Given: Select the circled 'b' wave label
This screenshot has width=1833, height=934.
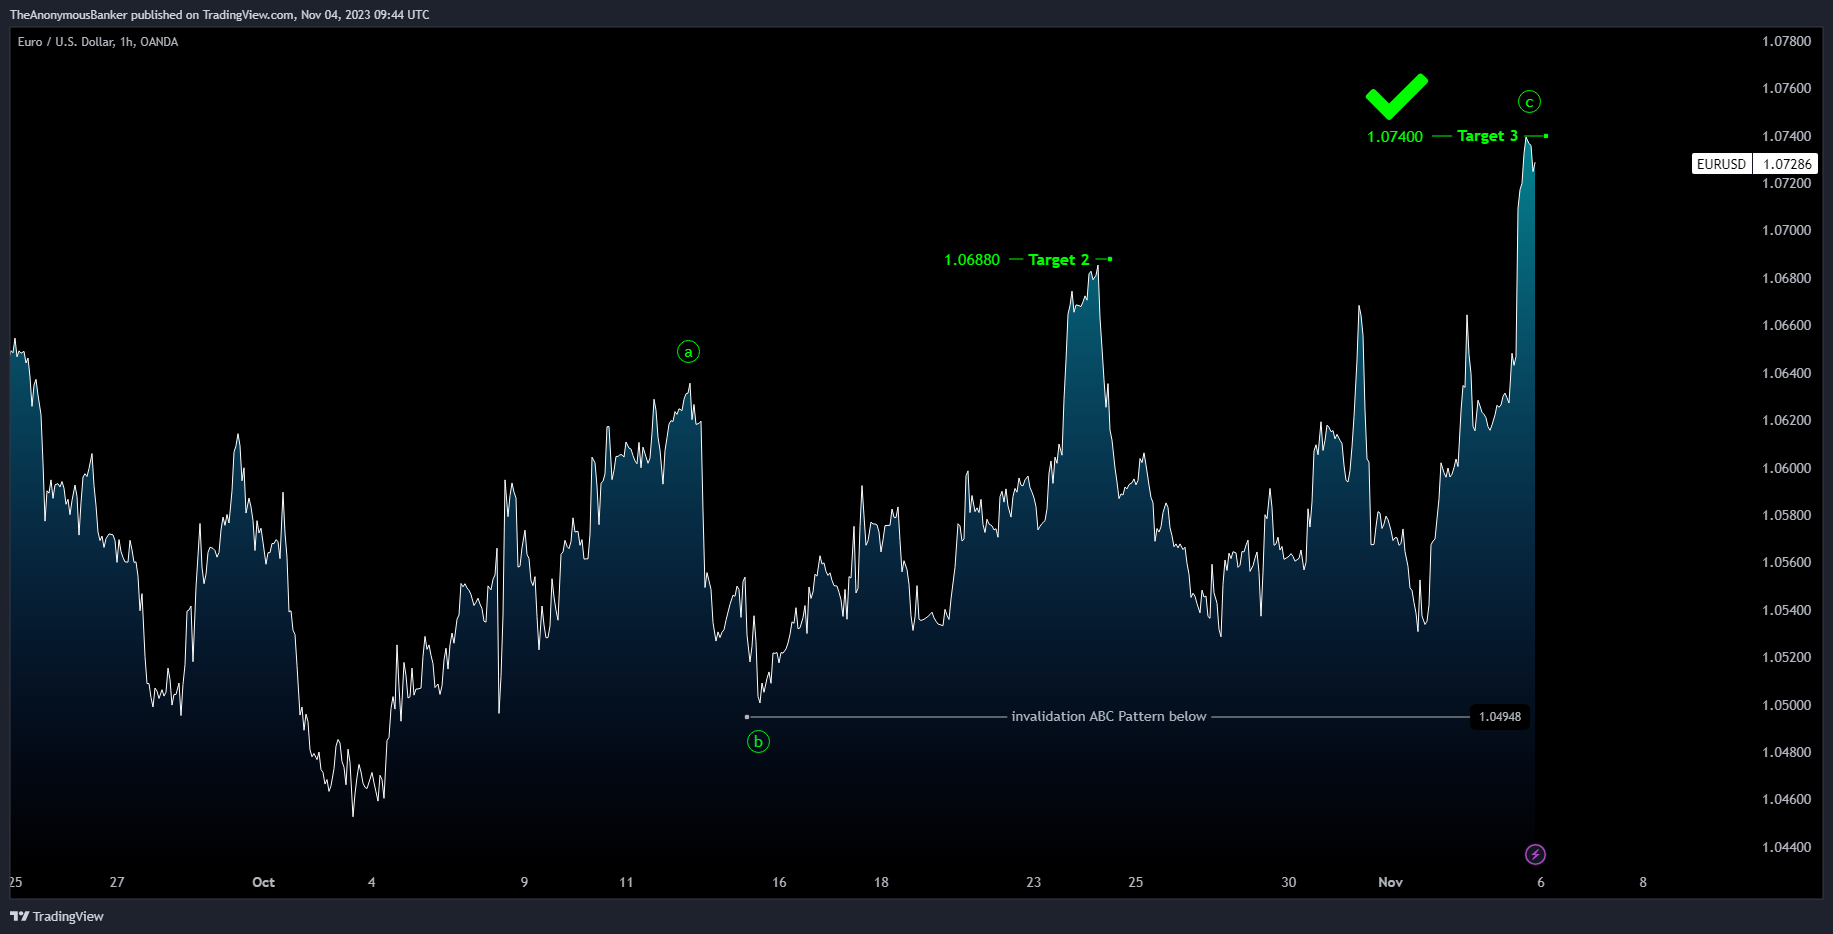Looking at the screenshot, I should (x=758, y=742).
